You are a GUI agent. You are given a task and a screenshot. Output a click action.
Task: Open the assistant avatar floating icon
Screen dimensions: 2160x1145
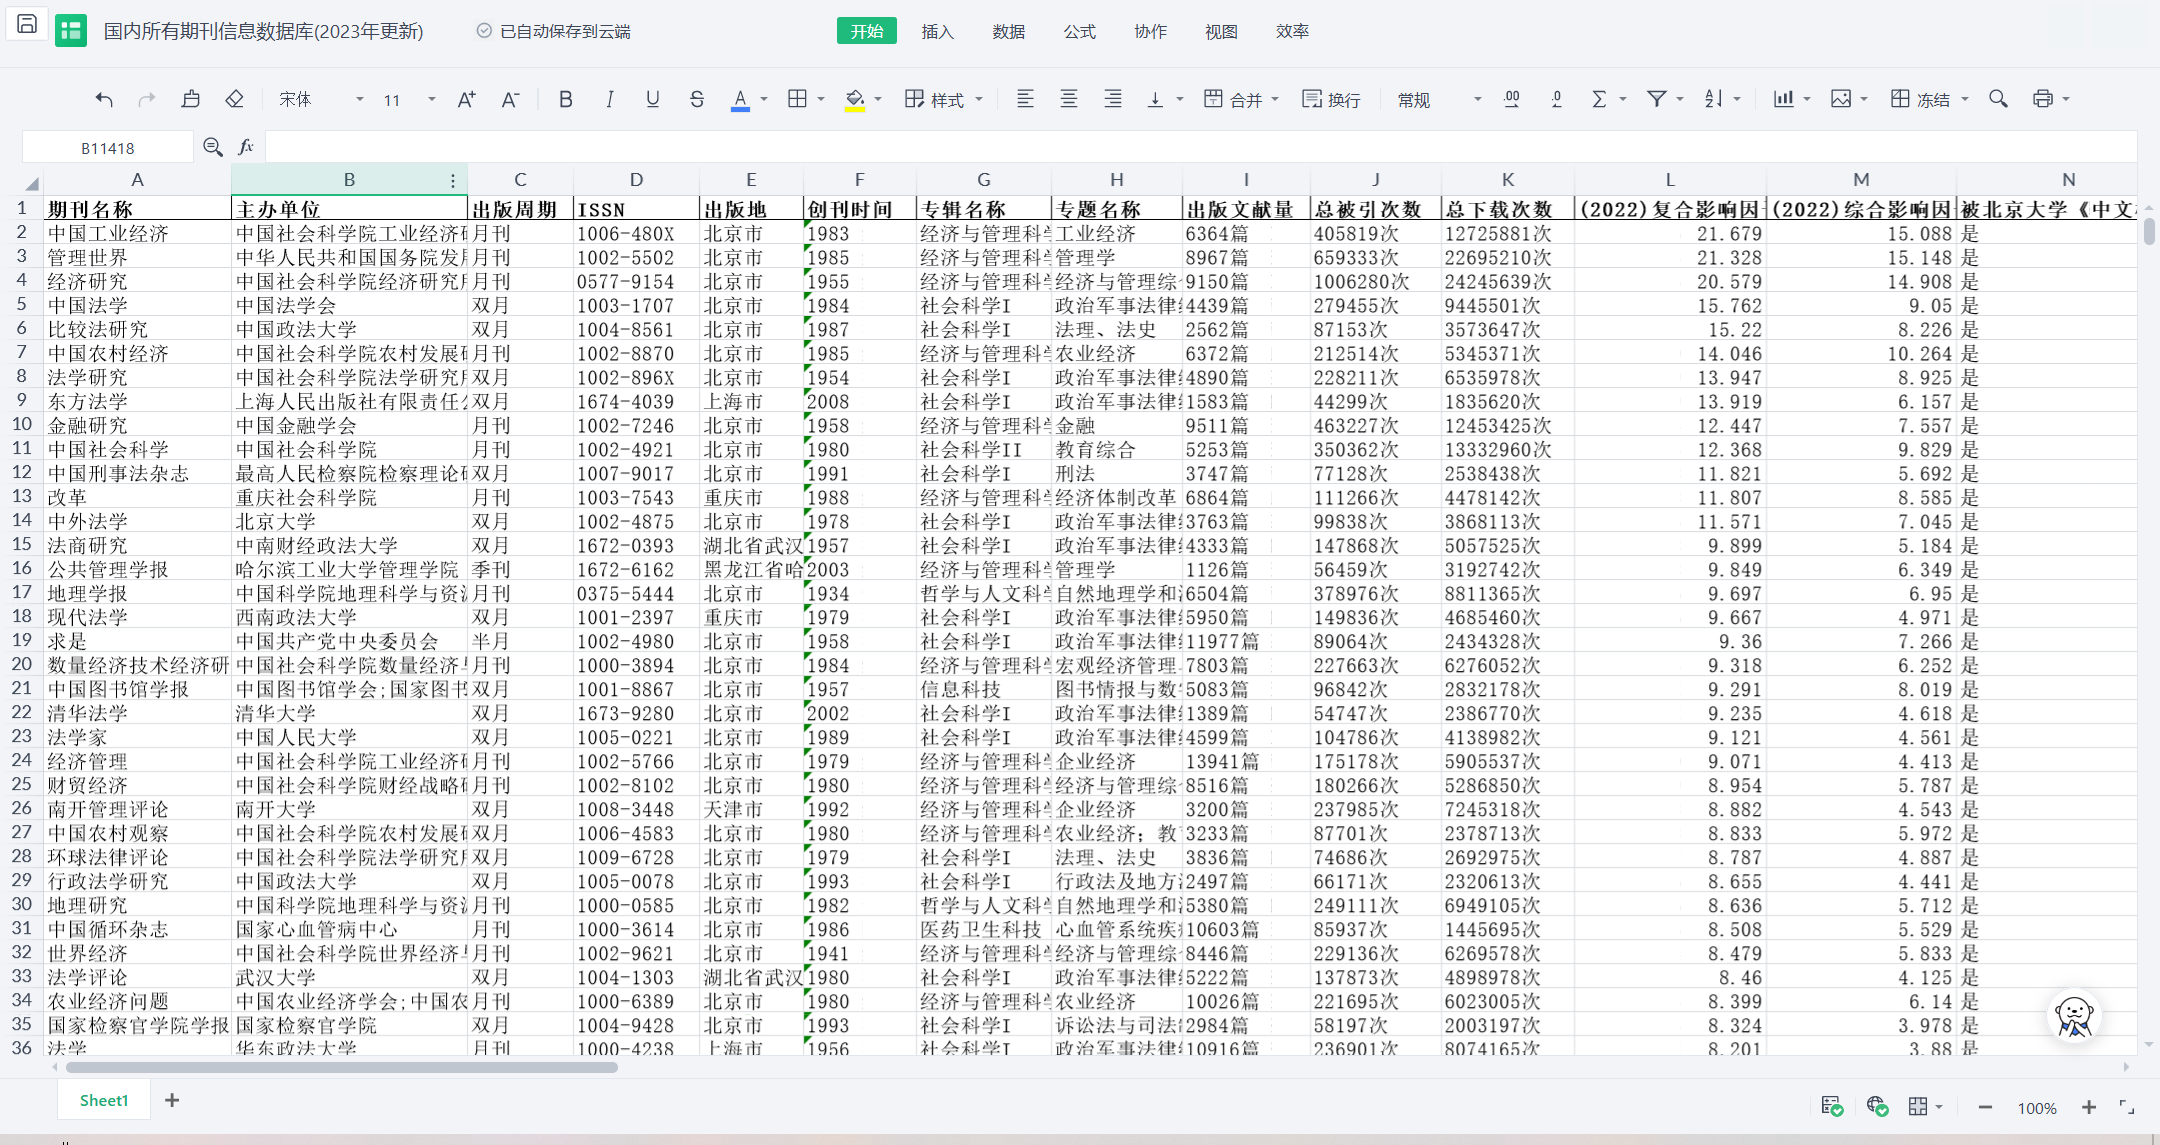coord(2074,1017)
